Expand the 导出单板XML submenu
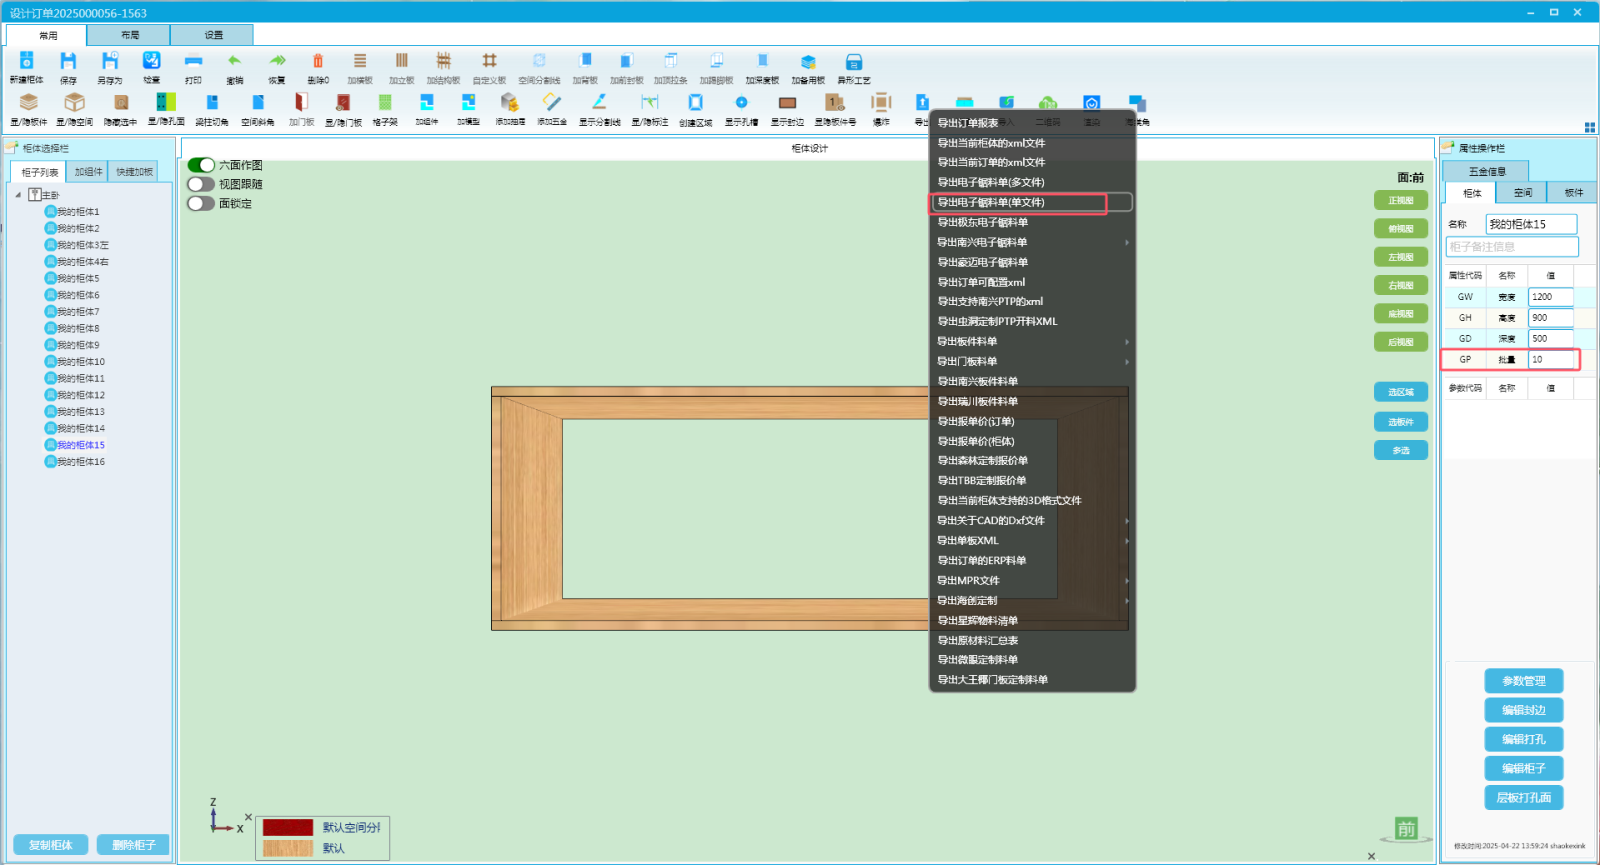 click(x=1032, y=540)
